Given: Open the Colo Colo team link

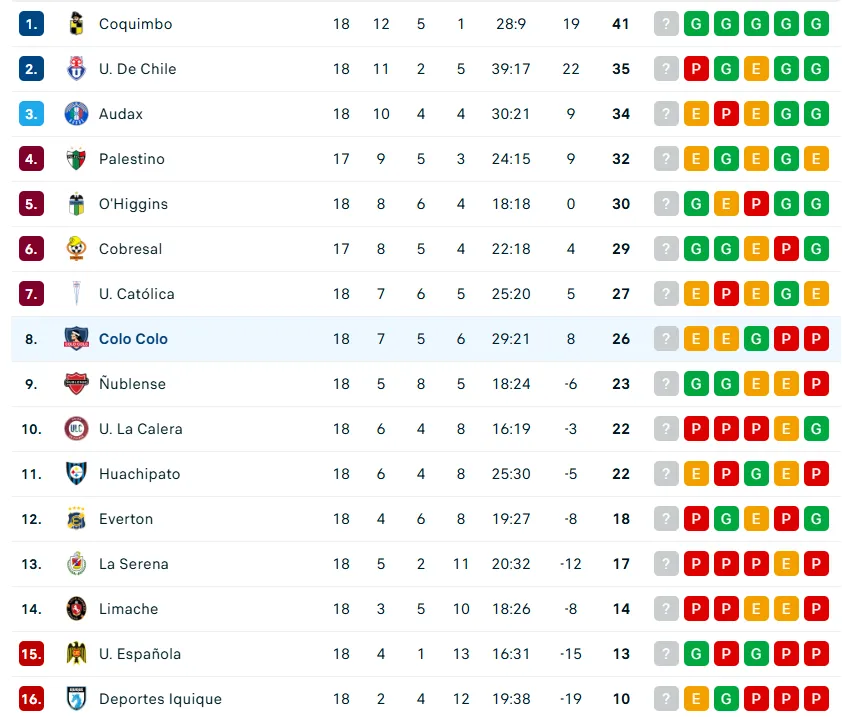Looking at the screenshot, I should click(133, 339).
